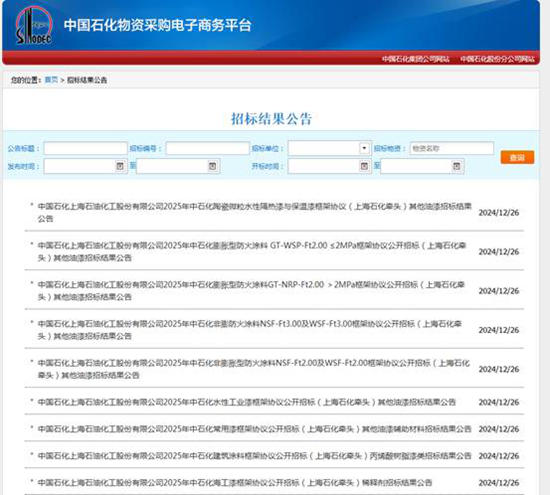Click the orange 查询 search button
Image resolution: width=550 pixels, height=495 pixels.
pos(517,157)
